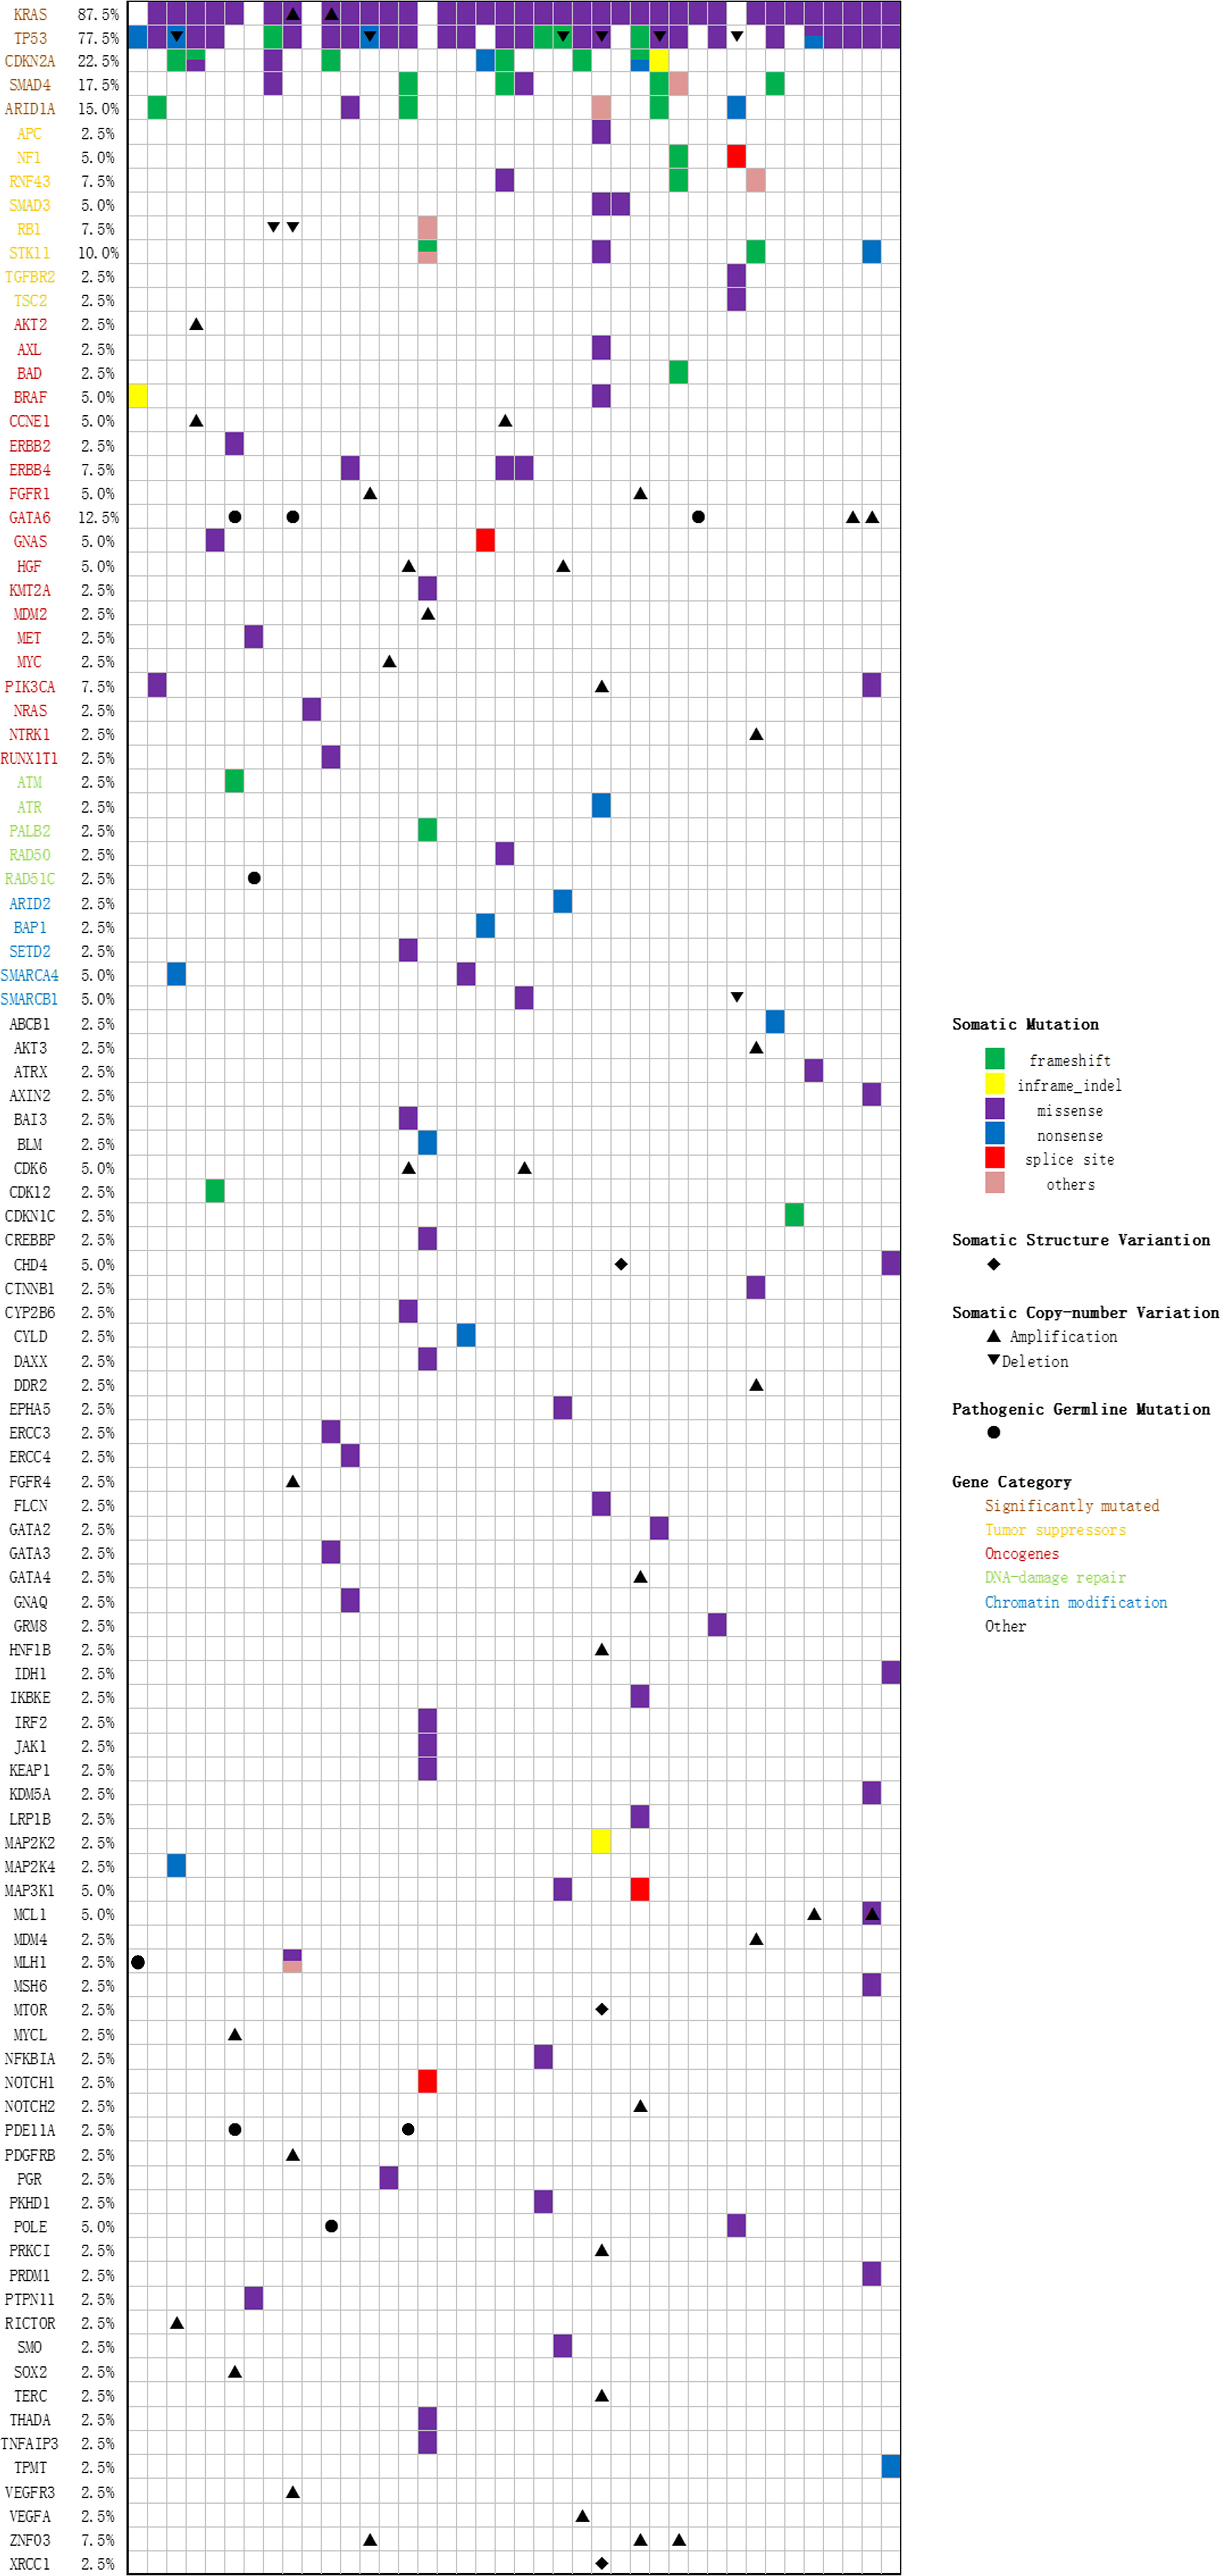
Task: Click the MDM2 row amplification triangle
Action: [428, 614]
